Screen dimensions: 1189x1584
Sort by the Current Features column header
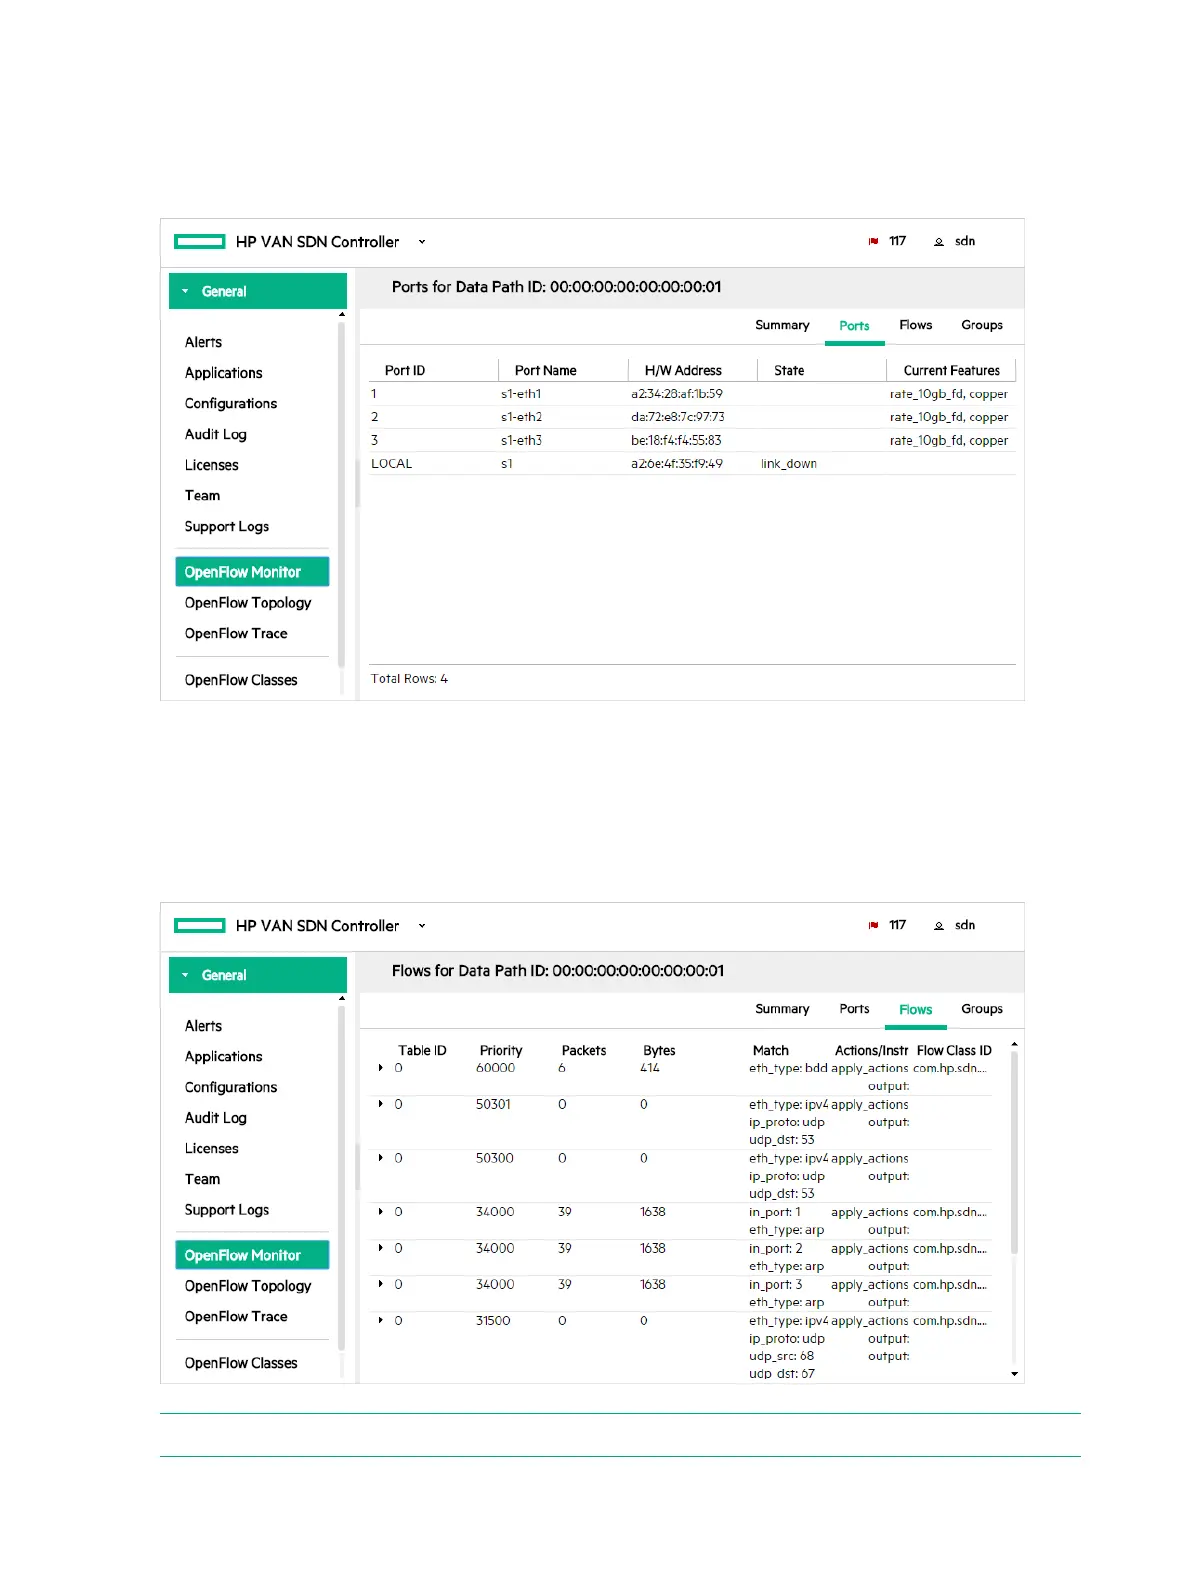point(951,370)
